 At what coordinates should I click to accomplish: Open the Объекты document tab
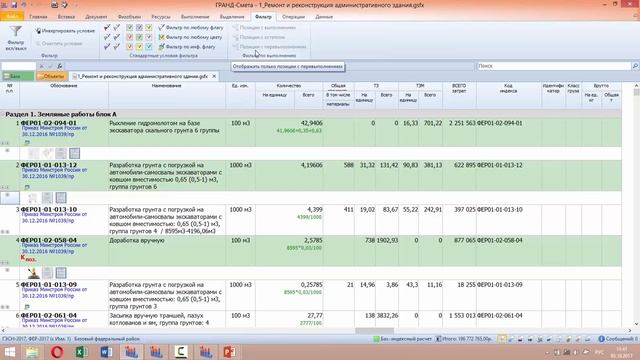coord(52,76)
